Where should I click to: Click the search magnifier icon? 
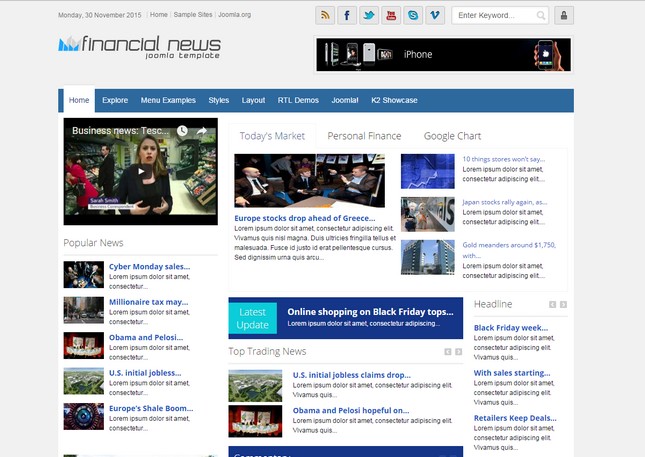(x=541, y=16)
